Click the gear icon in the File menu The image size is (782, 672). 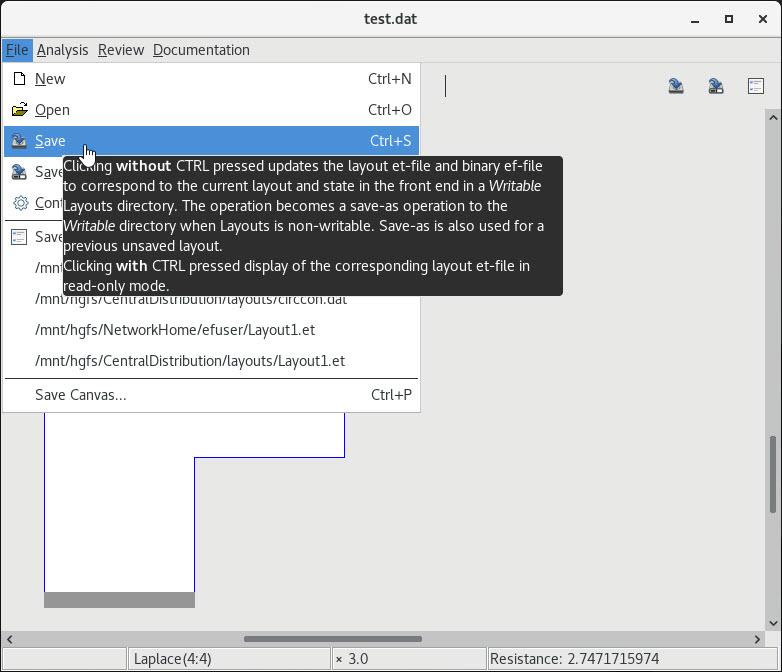19,203
